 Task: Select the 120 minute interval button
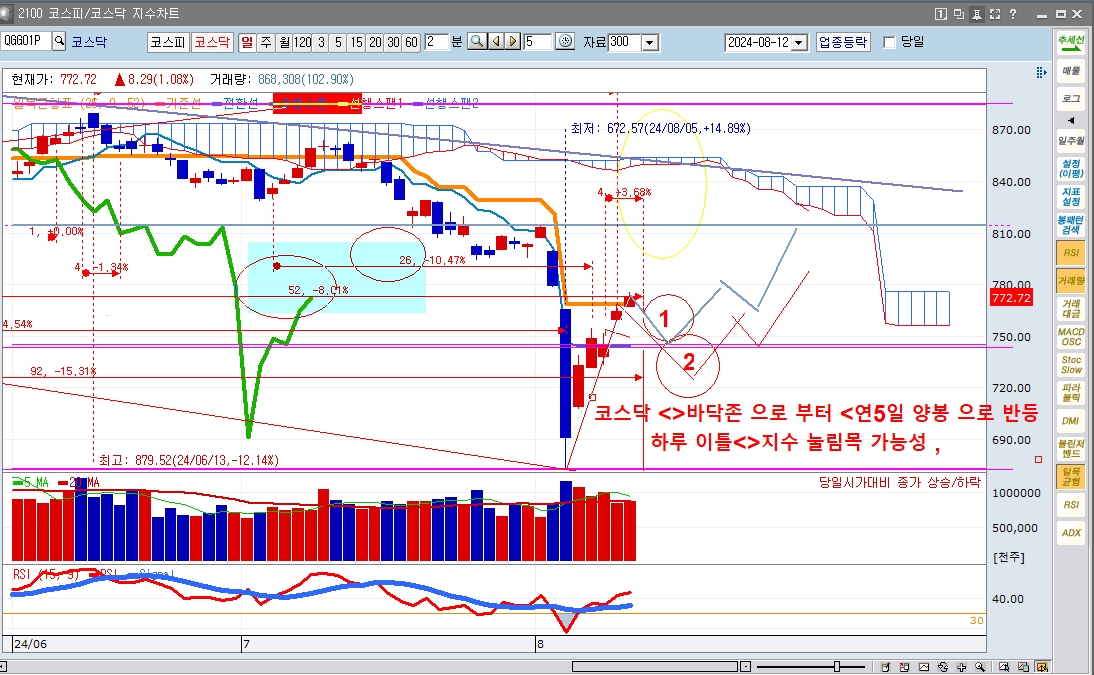tap(302, 42)
